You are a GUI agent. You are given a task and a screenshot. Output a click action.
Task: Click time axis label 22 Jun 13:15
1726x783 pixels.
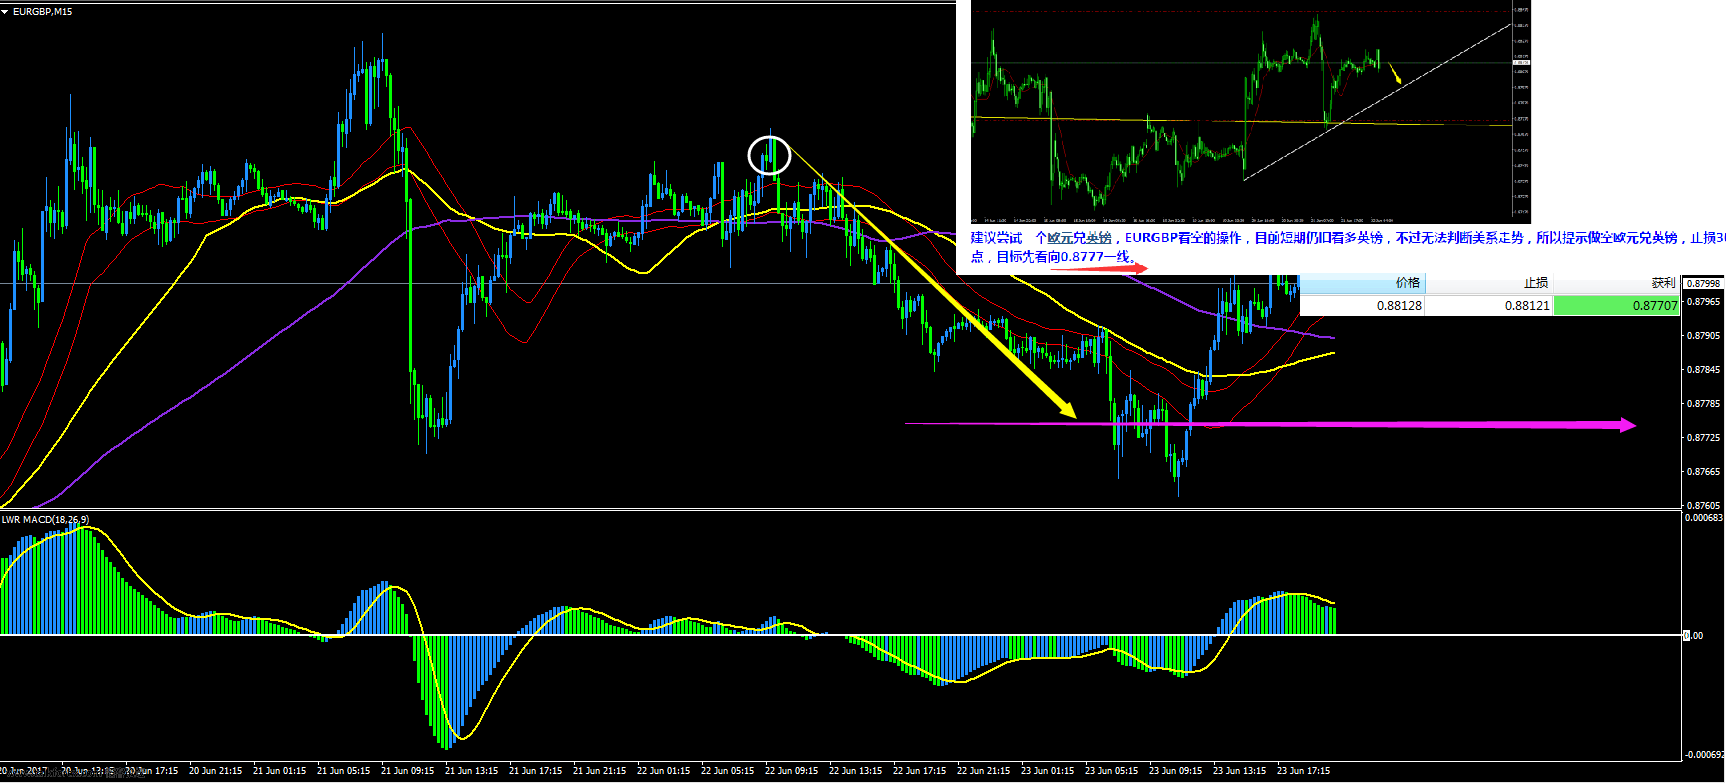point(855,771)
